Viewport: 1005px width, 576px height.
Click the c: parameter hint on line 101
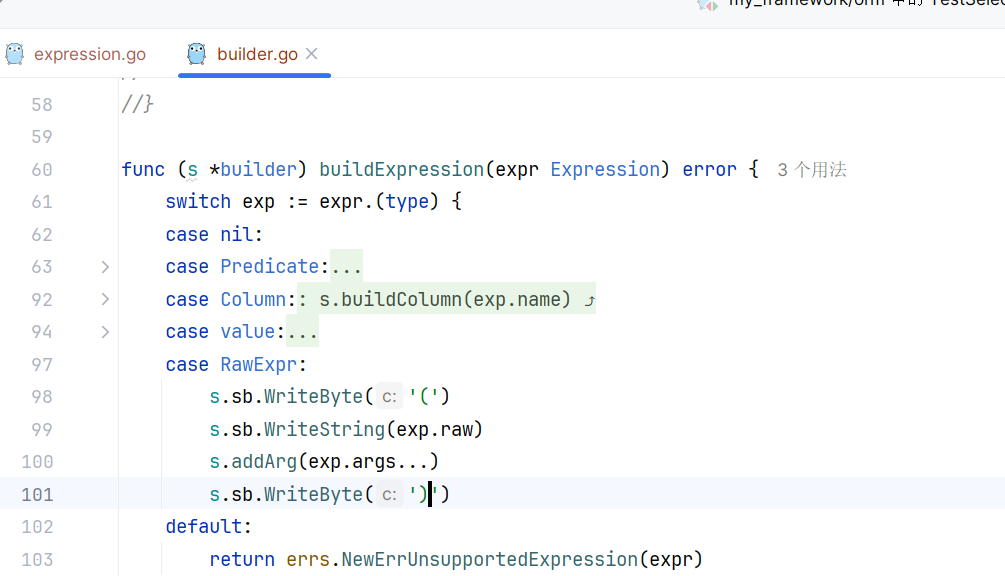[389, 495]
